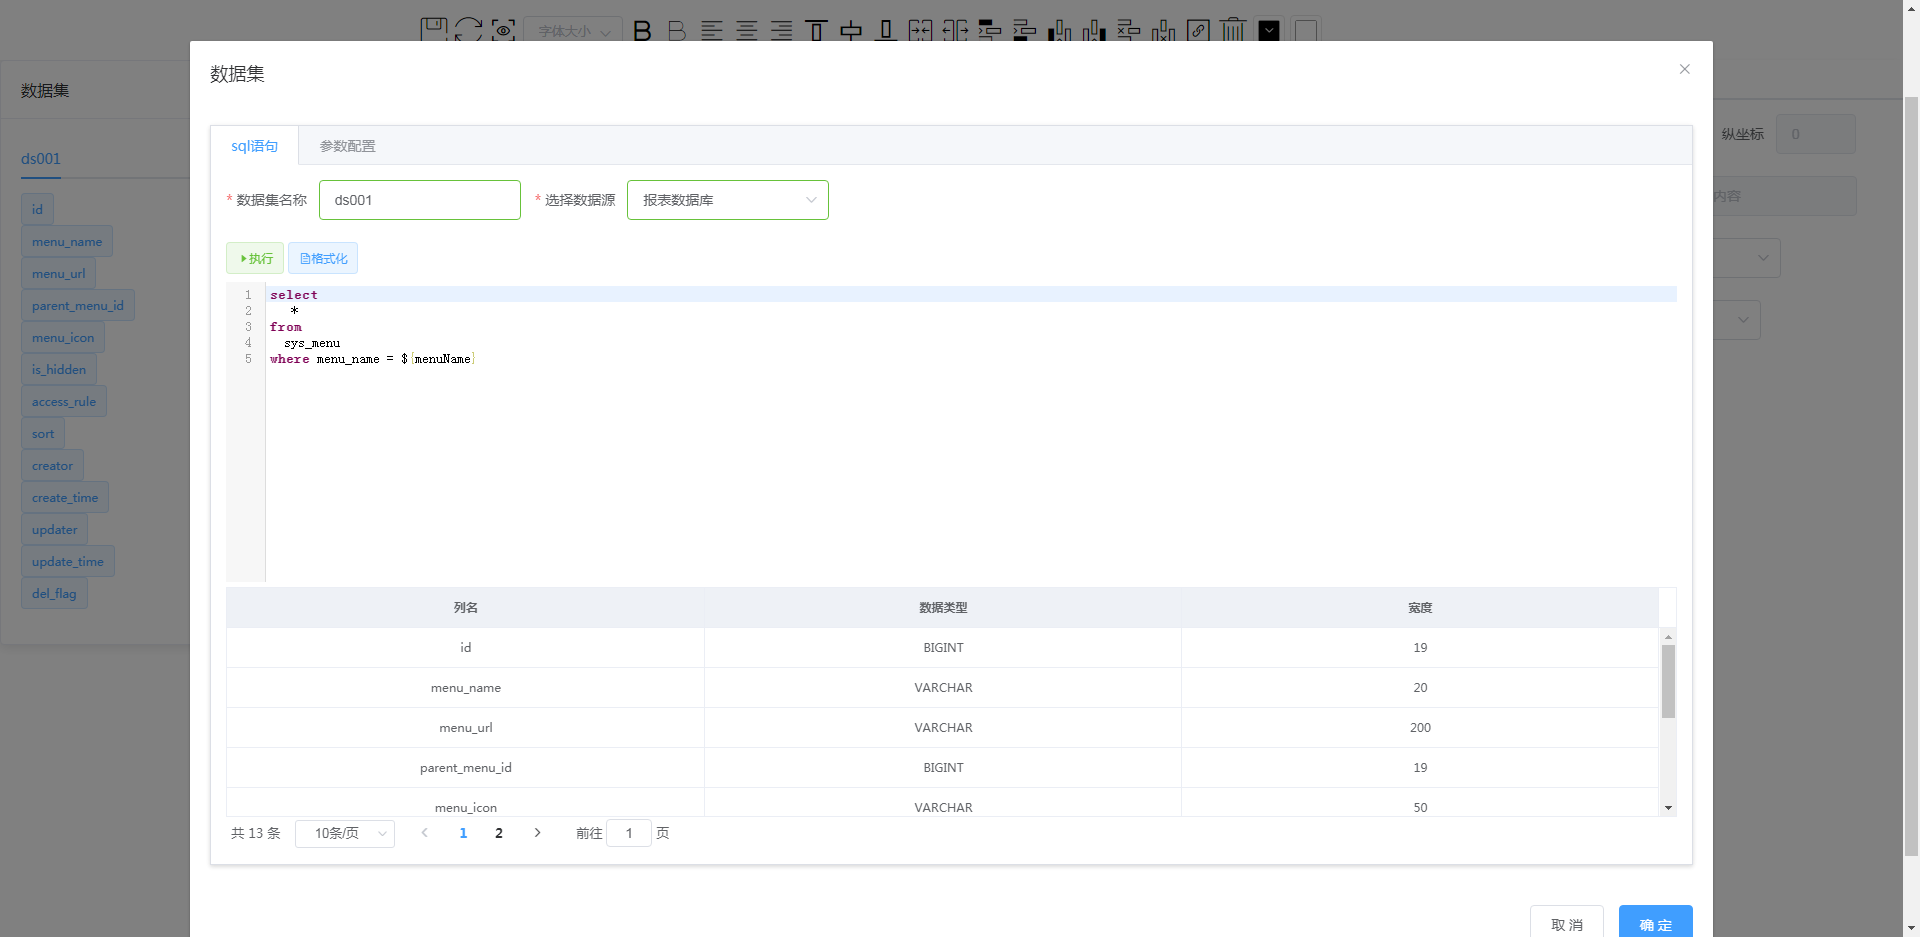
Task: Click the select keyword on line 1
Action: 294,295
